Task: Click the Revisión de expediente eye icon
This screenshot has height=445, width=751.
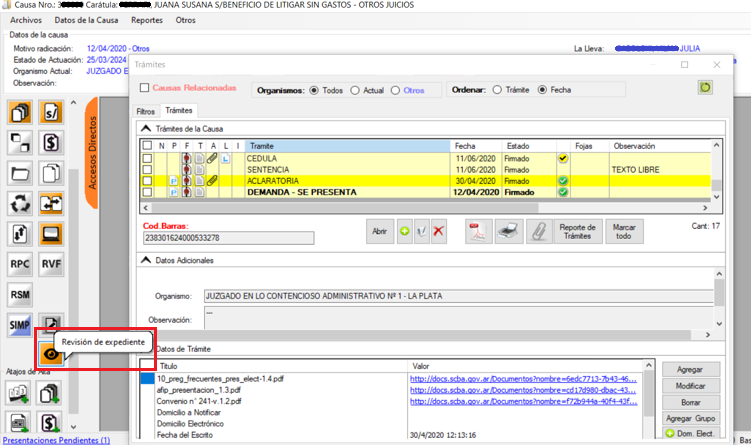Action: pos(51,354)
